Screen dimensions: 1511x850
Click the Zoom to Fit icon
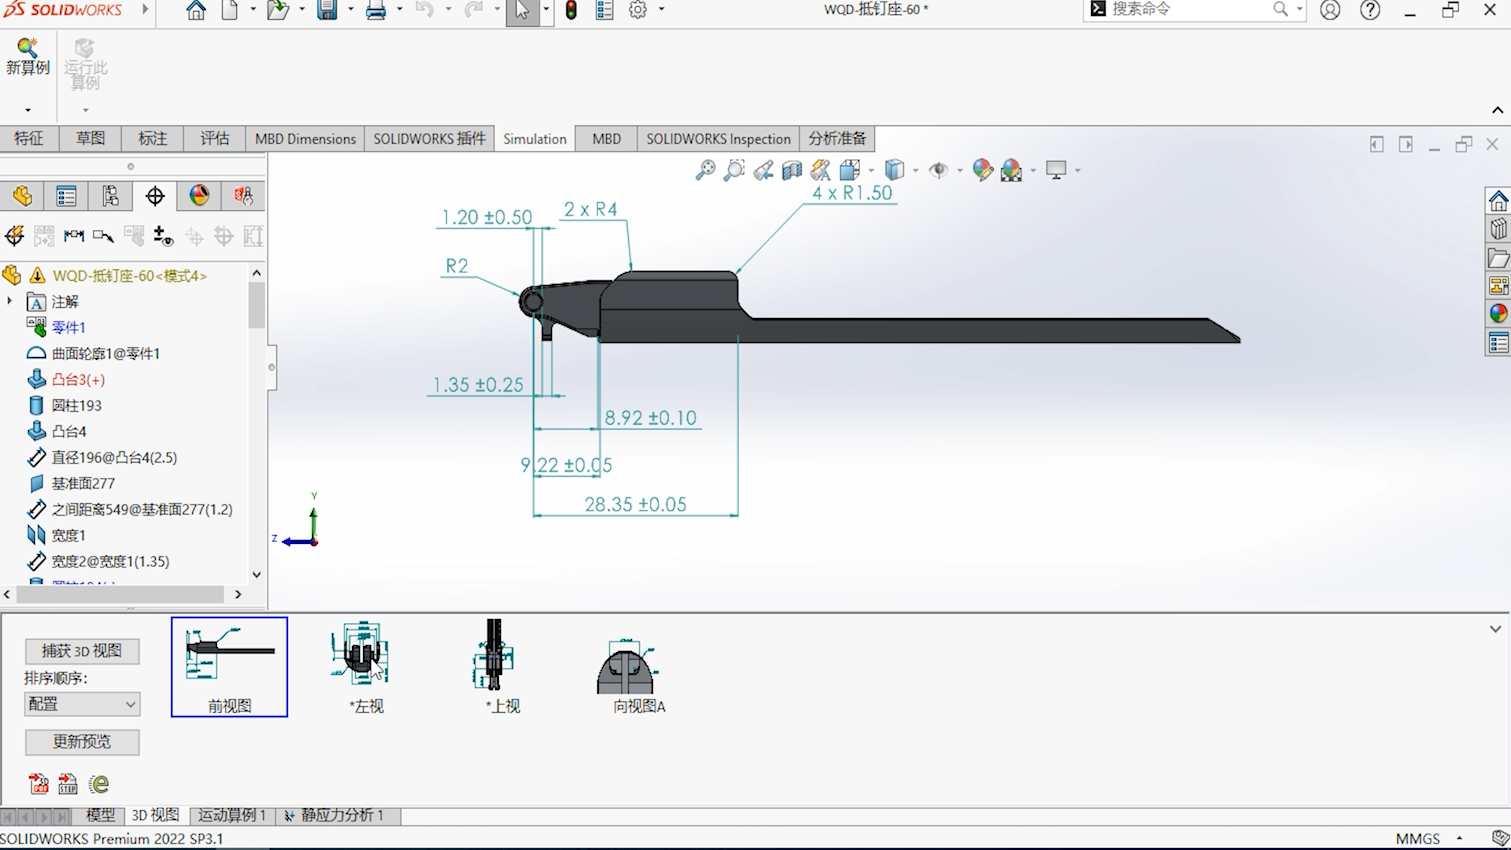pos(705,170)
